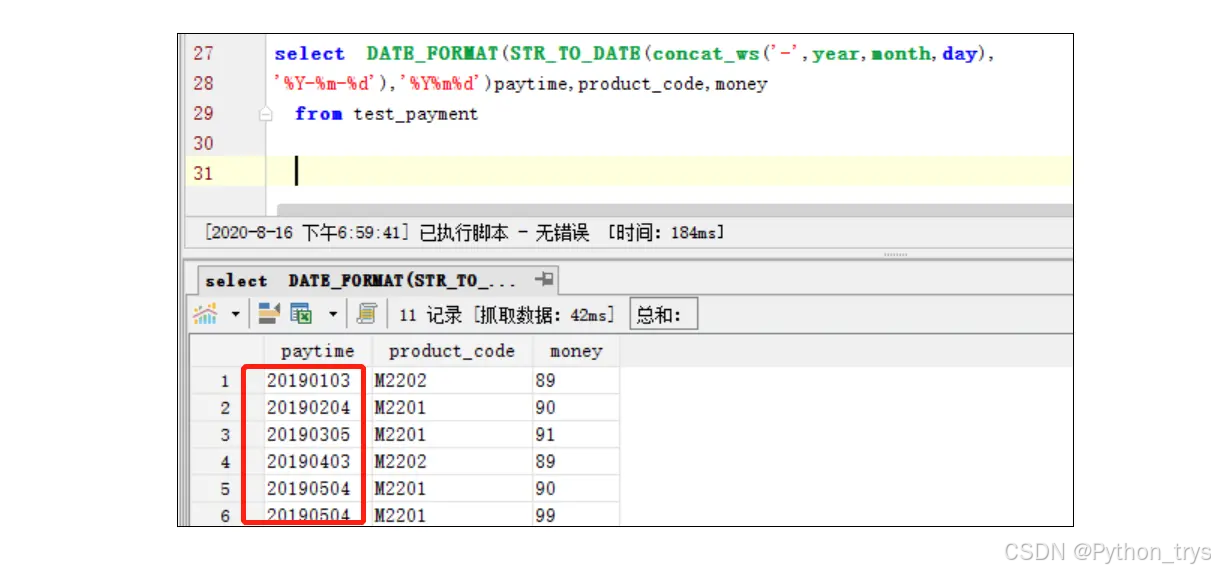1215x571 pixels.
Task: Open the chart view icon in results toolbar
Action: 205,315
